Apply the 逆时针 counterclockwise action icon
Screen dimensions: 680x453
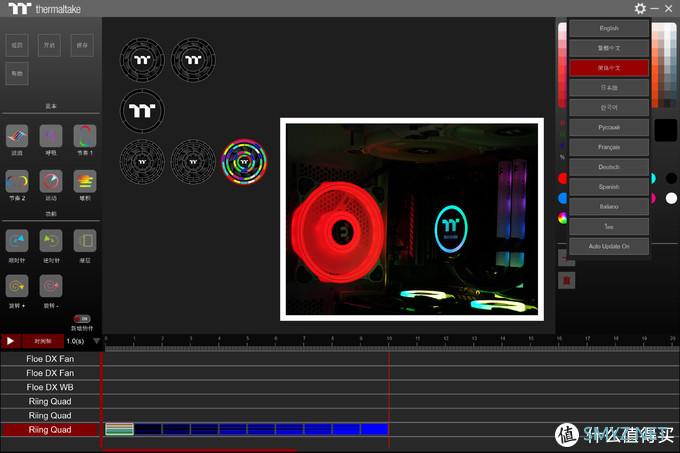51,241
